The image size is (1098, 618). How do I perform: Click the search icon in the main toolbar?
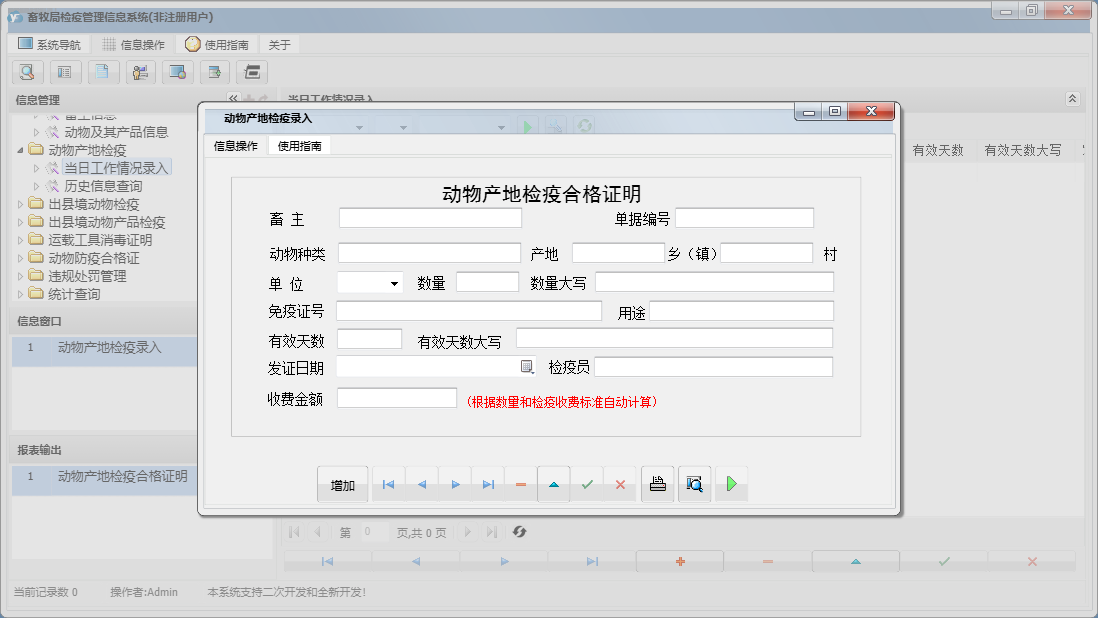(27, 72)
